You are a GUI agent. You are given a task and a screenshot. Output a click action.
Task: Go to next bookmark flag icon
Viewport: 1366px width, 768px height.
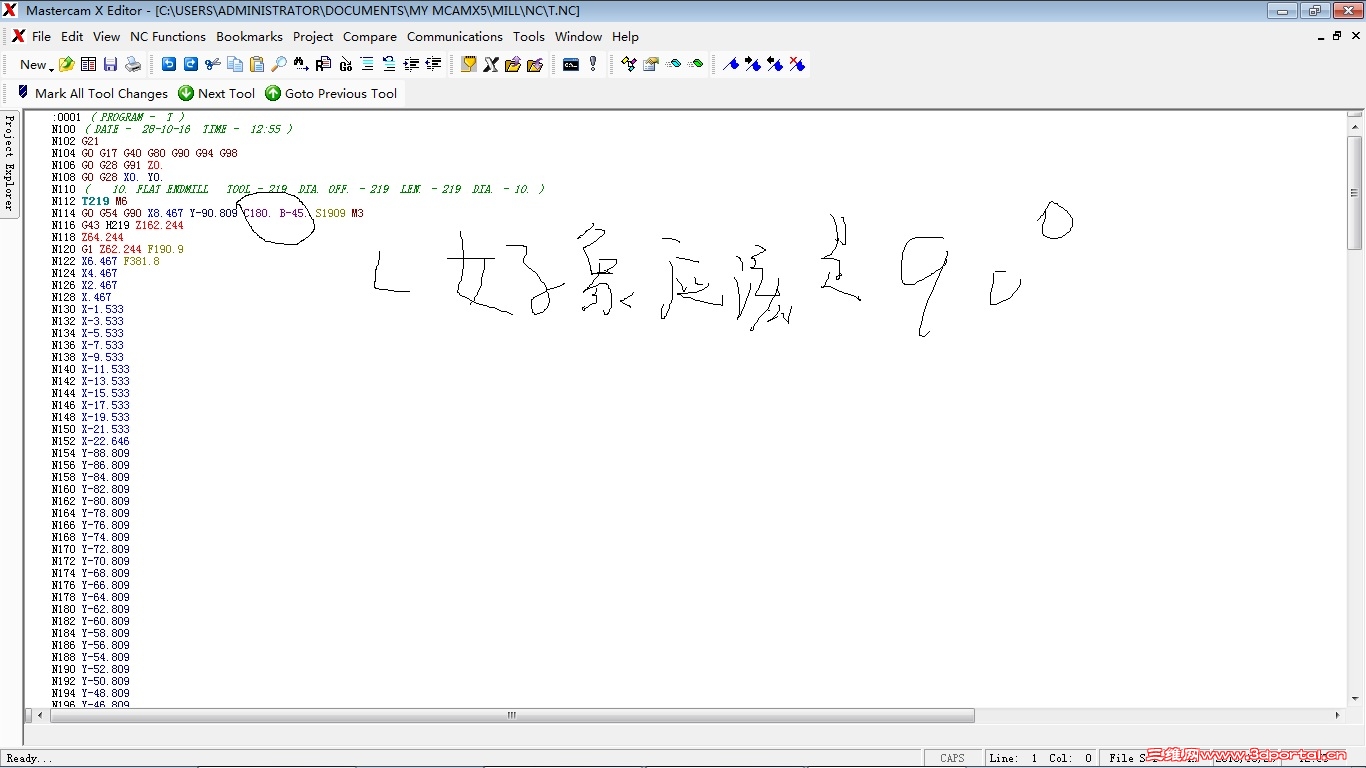(753, 64)
